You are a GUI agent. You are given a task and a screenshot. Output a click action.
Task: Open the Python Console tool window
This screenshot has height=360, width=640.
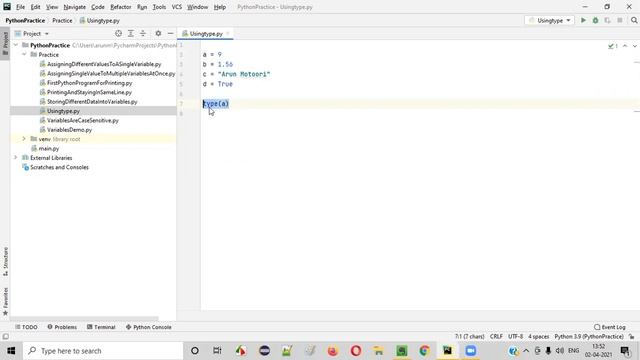tap(149, 327)
